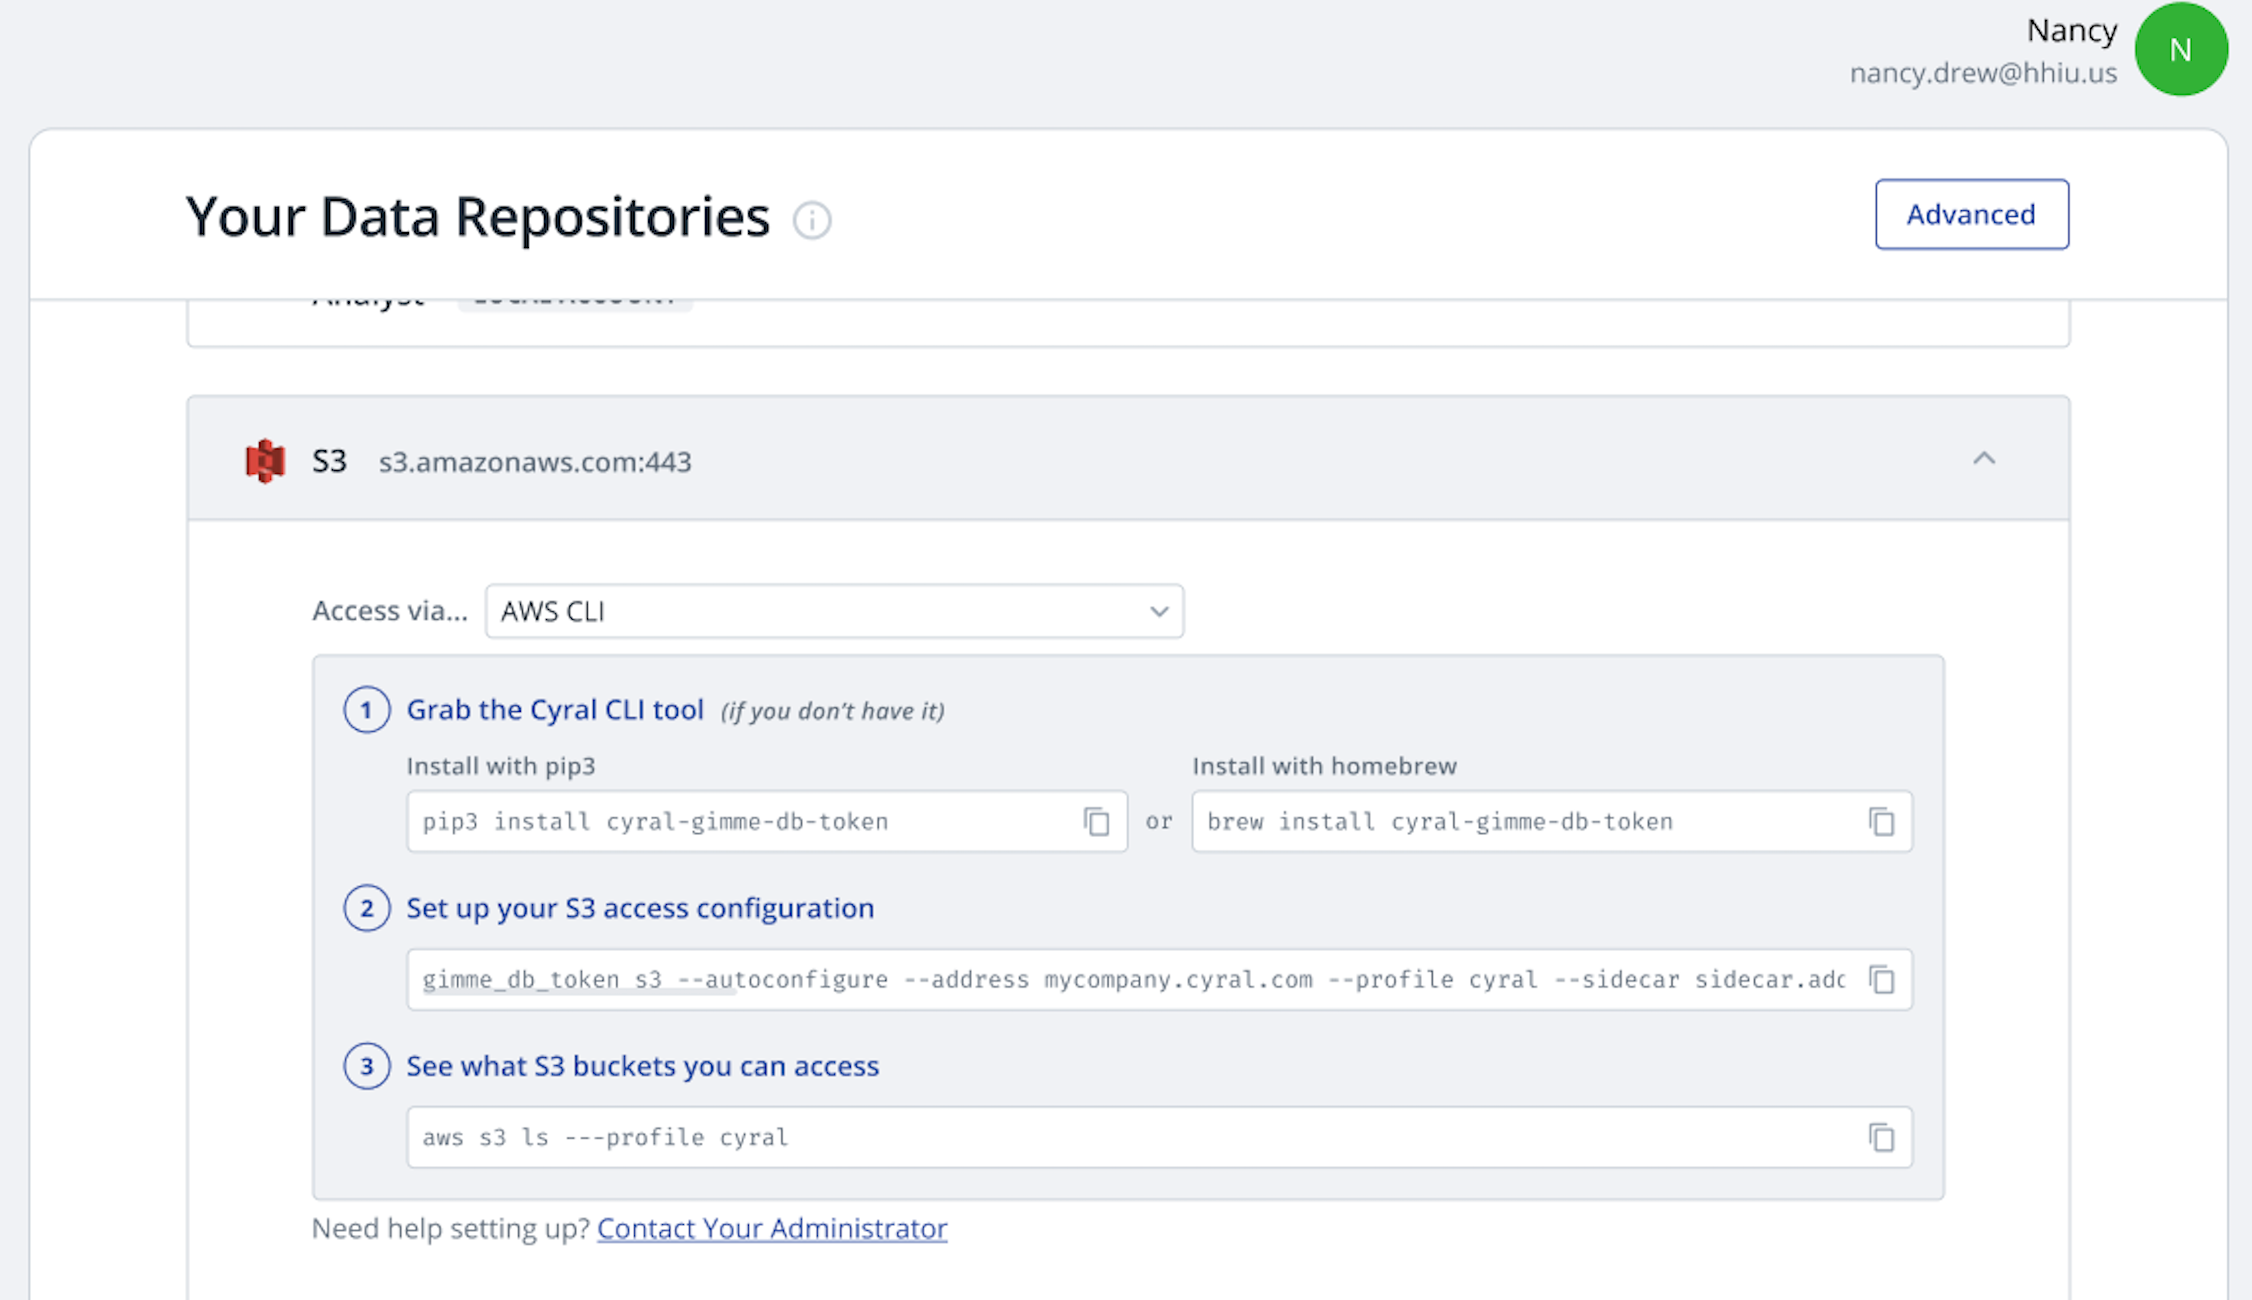Click the Advanced button
The image size is (2252, 1300).
pos(1971,214)
